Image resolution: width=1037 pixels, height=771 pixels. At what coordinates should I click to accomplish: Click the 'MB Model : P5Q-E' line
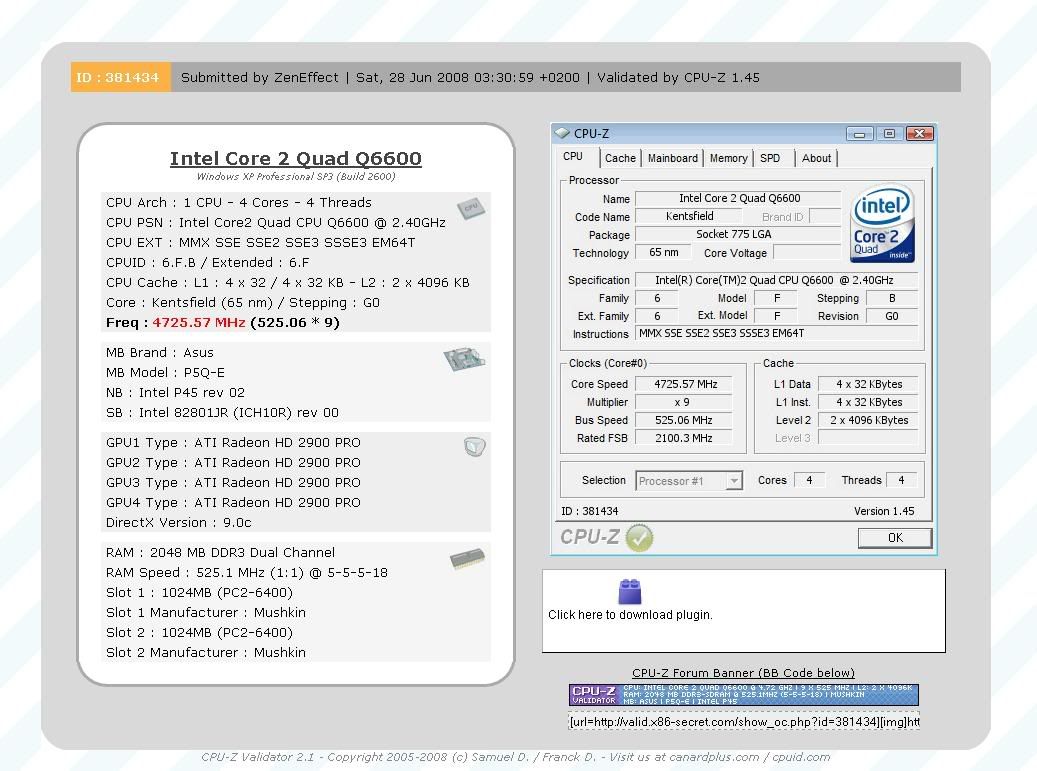[x=165, y=373]
